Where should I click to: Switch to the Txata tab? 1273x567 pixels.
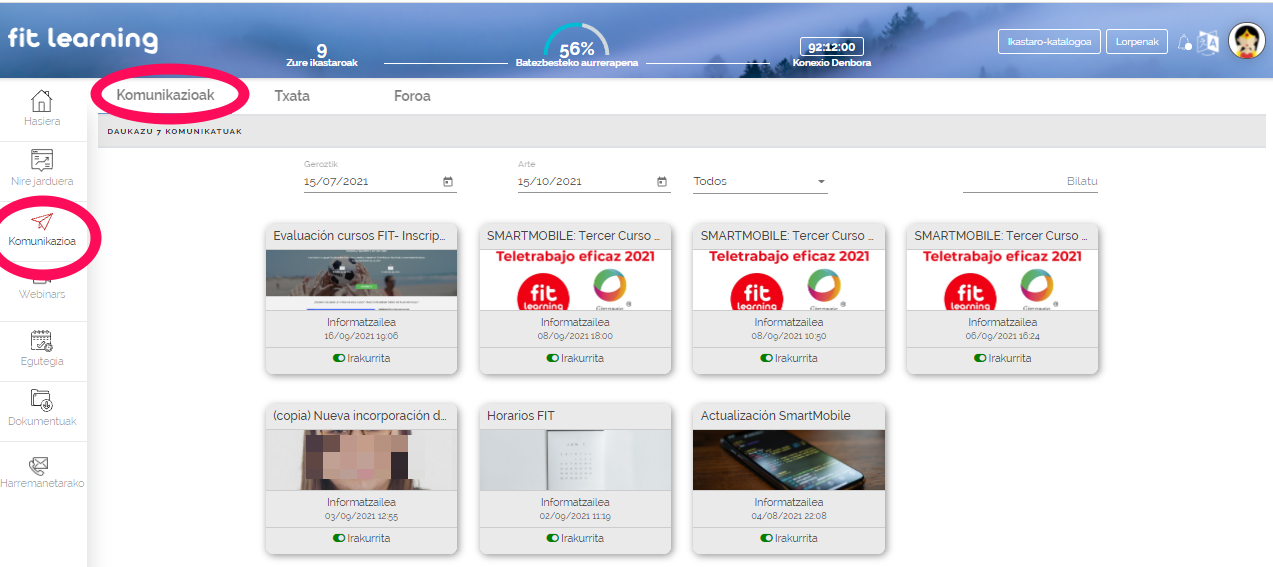[x=292, y=96]
